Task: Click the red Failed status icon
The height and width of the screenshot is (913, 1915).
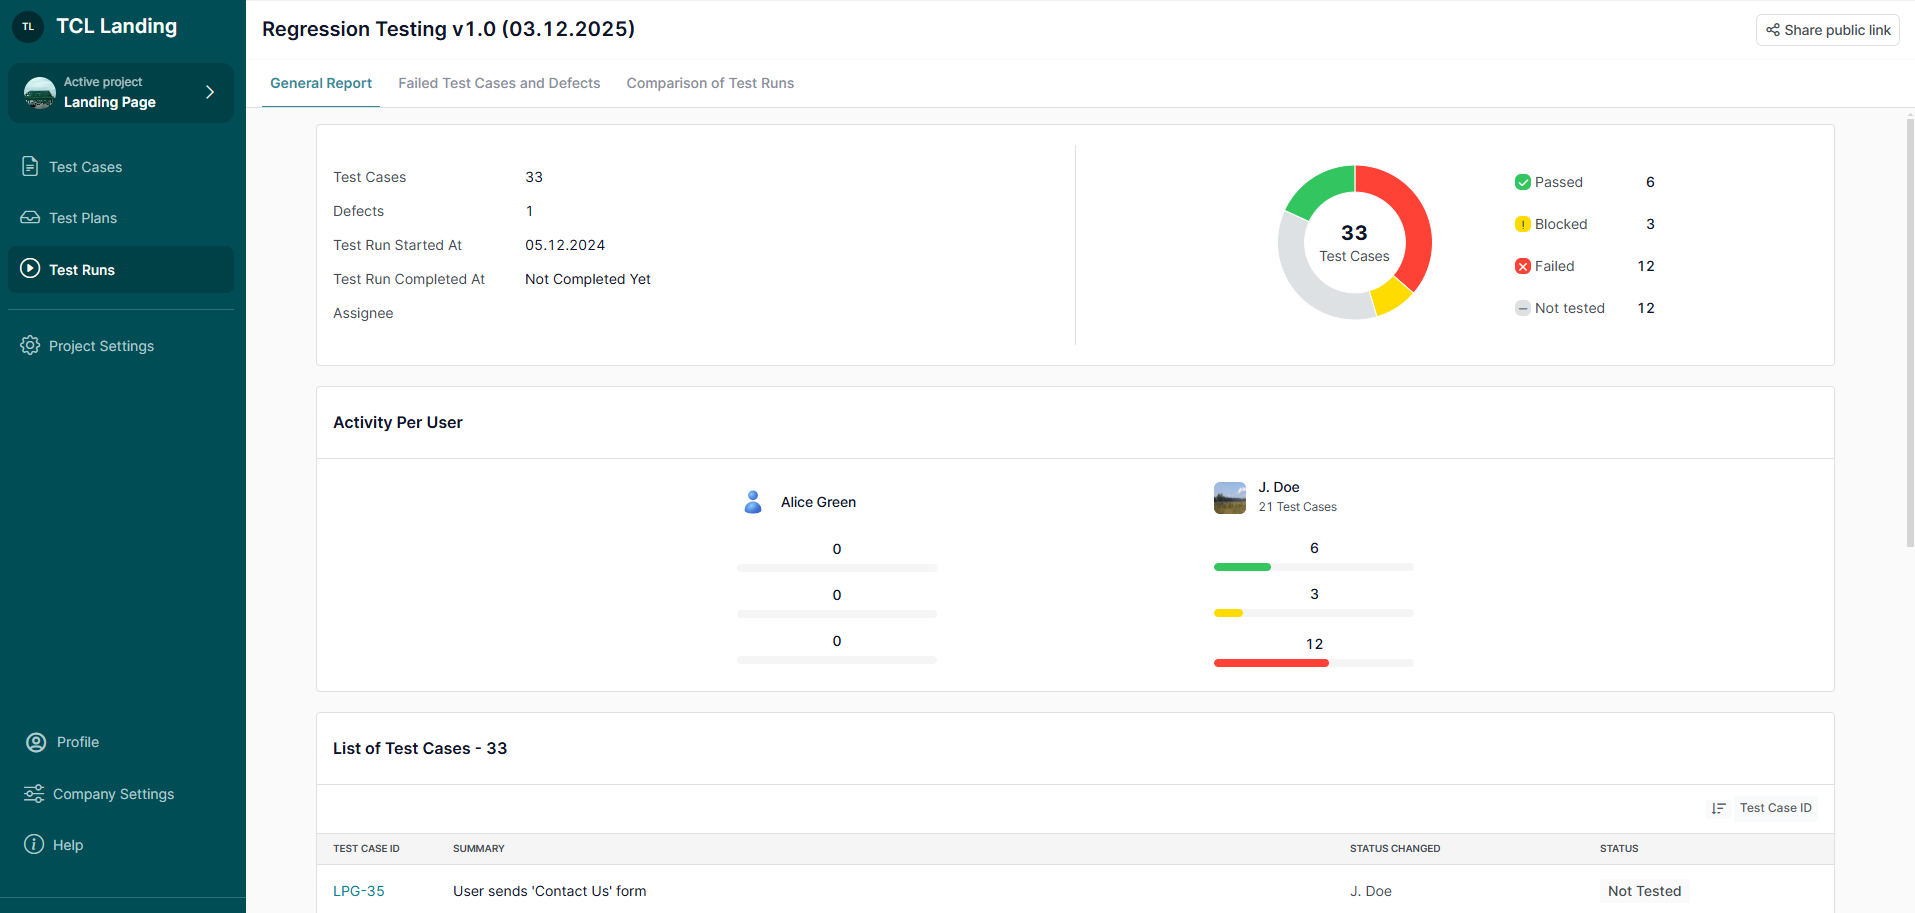Action: tap(1522, 266)
